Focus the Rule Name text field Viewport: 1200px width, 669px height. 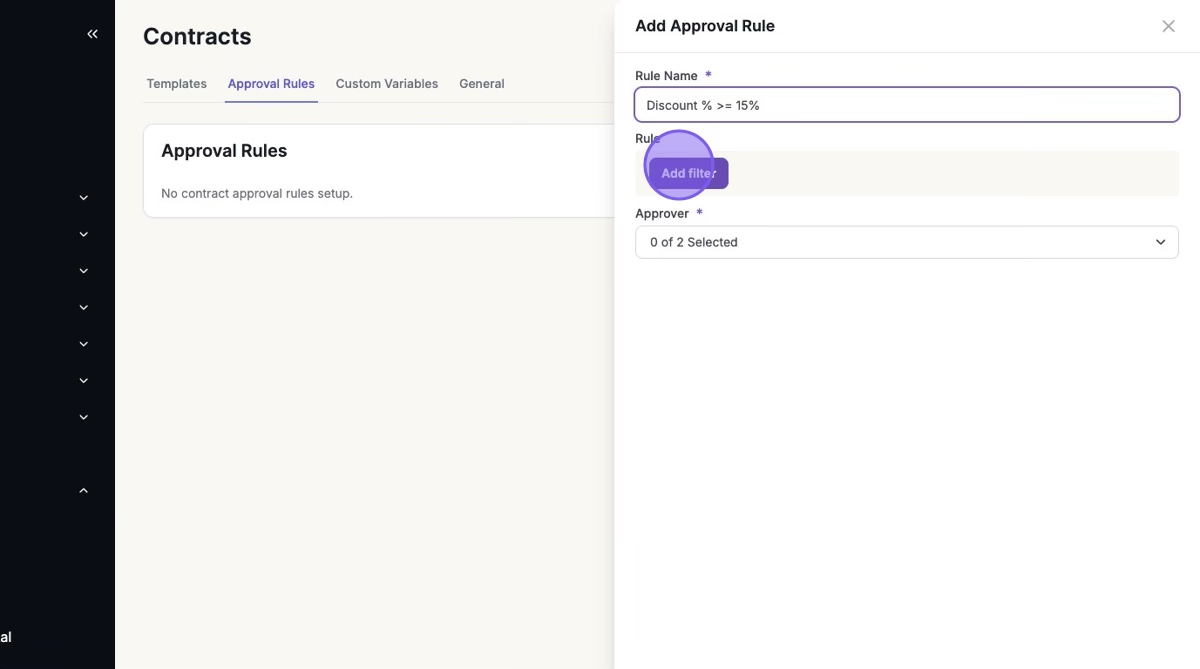906,105
